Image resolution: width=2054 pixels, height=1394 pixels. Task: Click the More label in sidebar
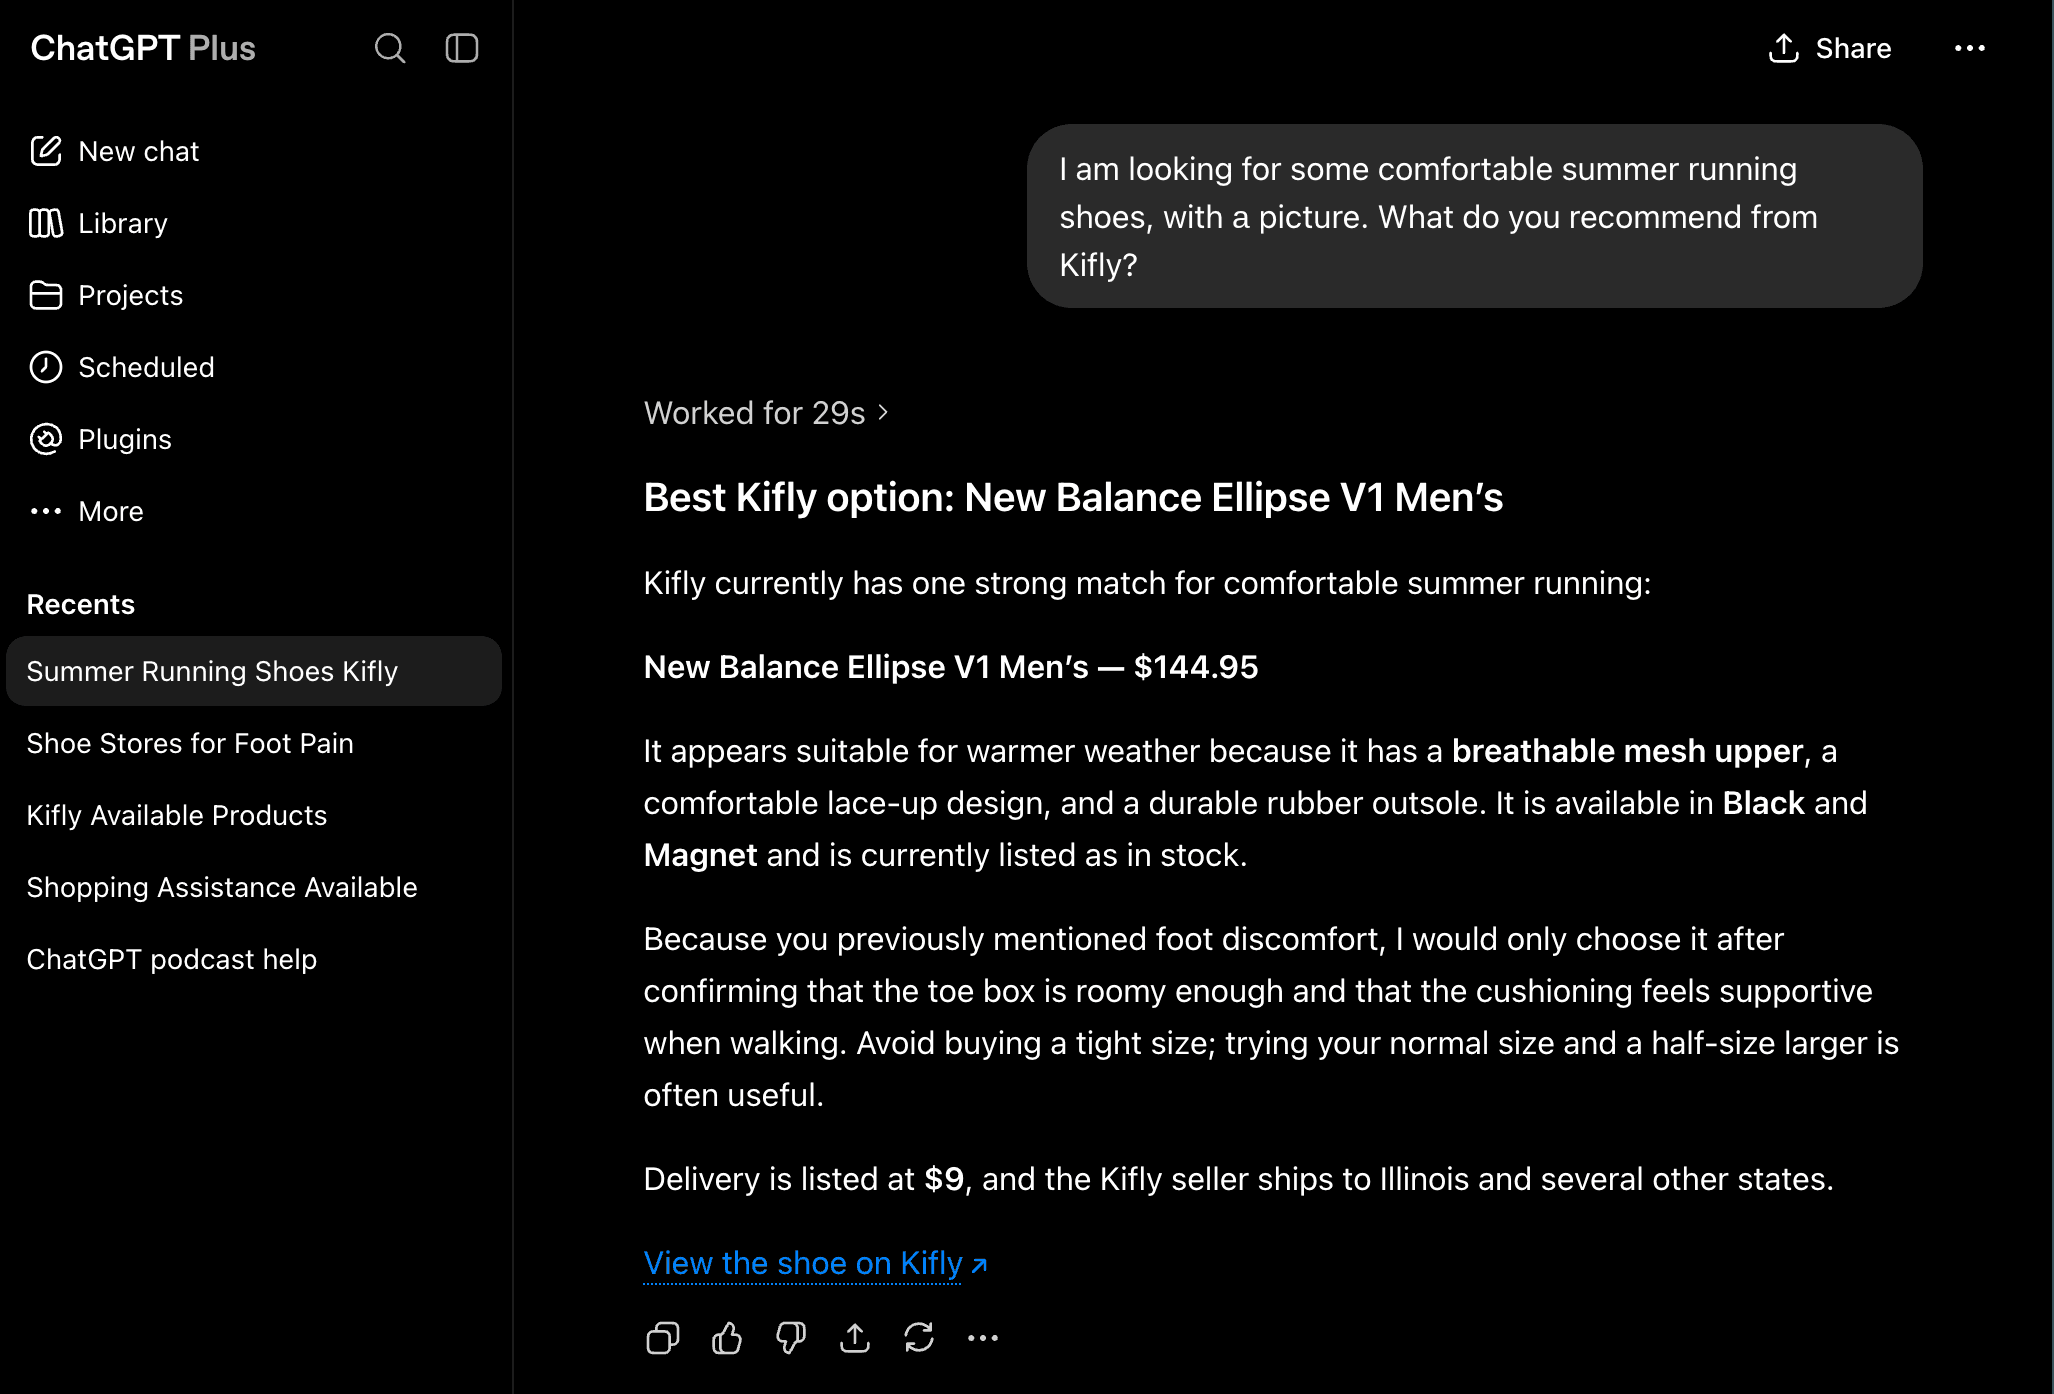click(x=111, y=511)
